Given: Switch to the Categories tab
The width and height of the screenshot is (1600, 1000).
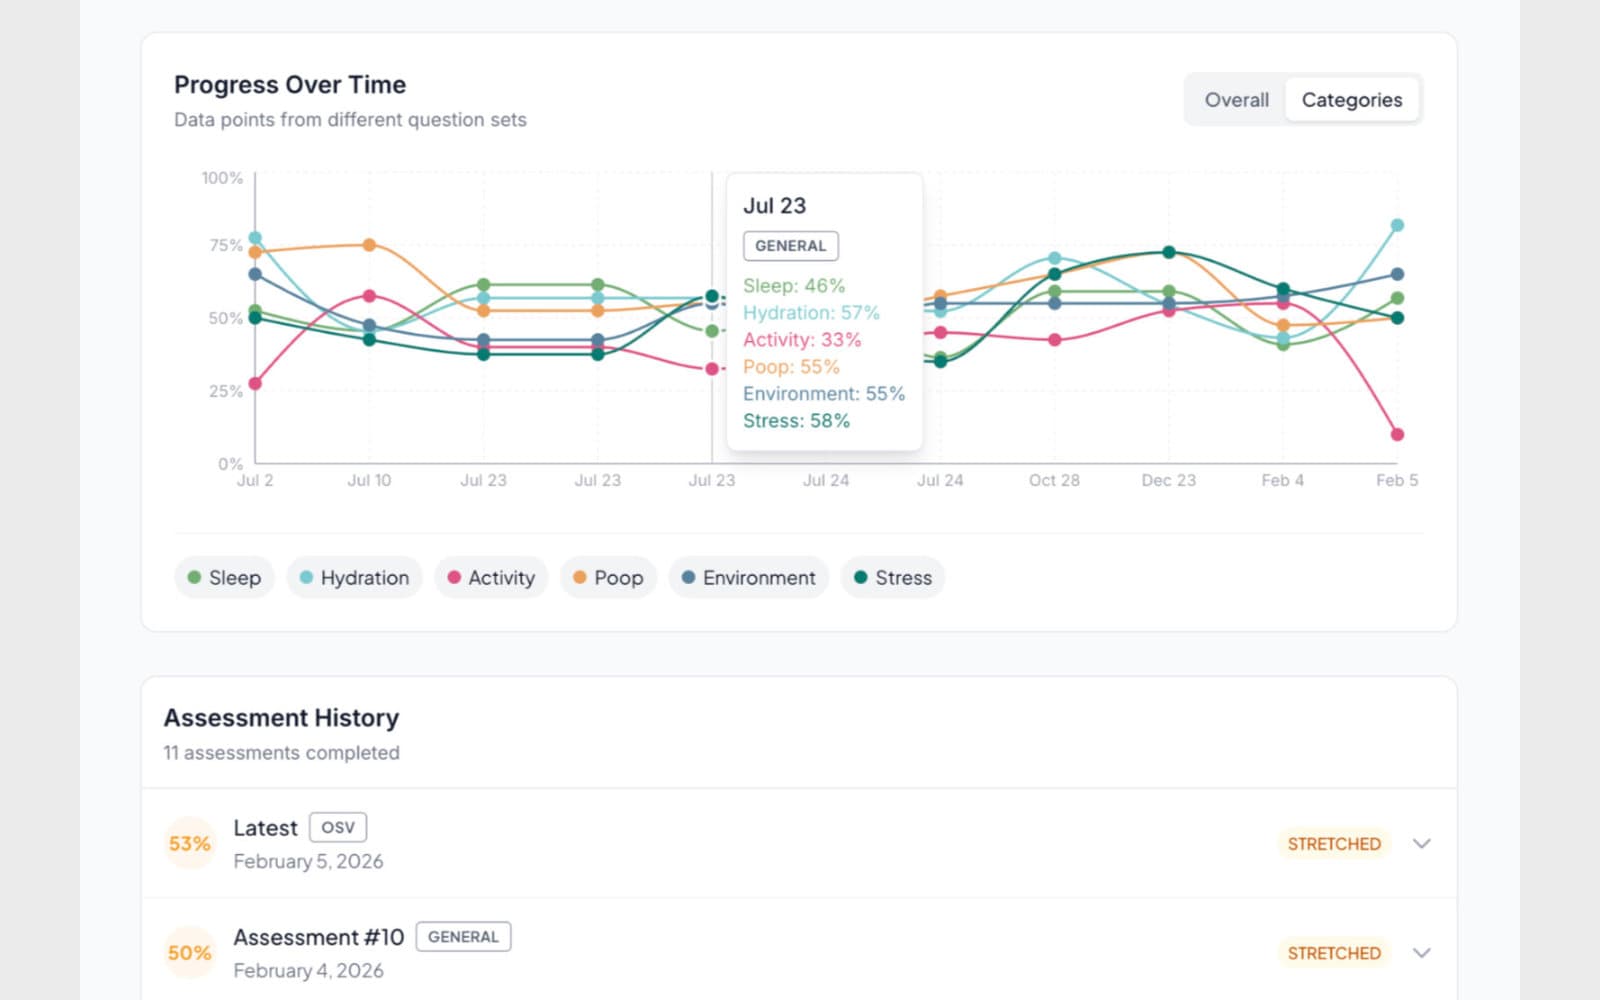Looking at the screenshot, I should coord(1352,99).
